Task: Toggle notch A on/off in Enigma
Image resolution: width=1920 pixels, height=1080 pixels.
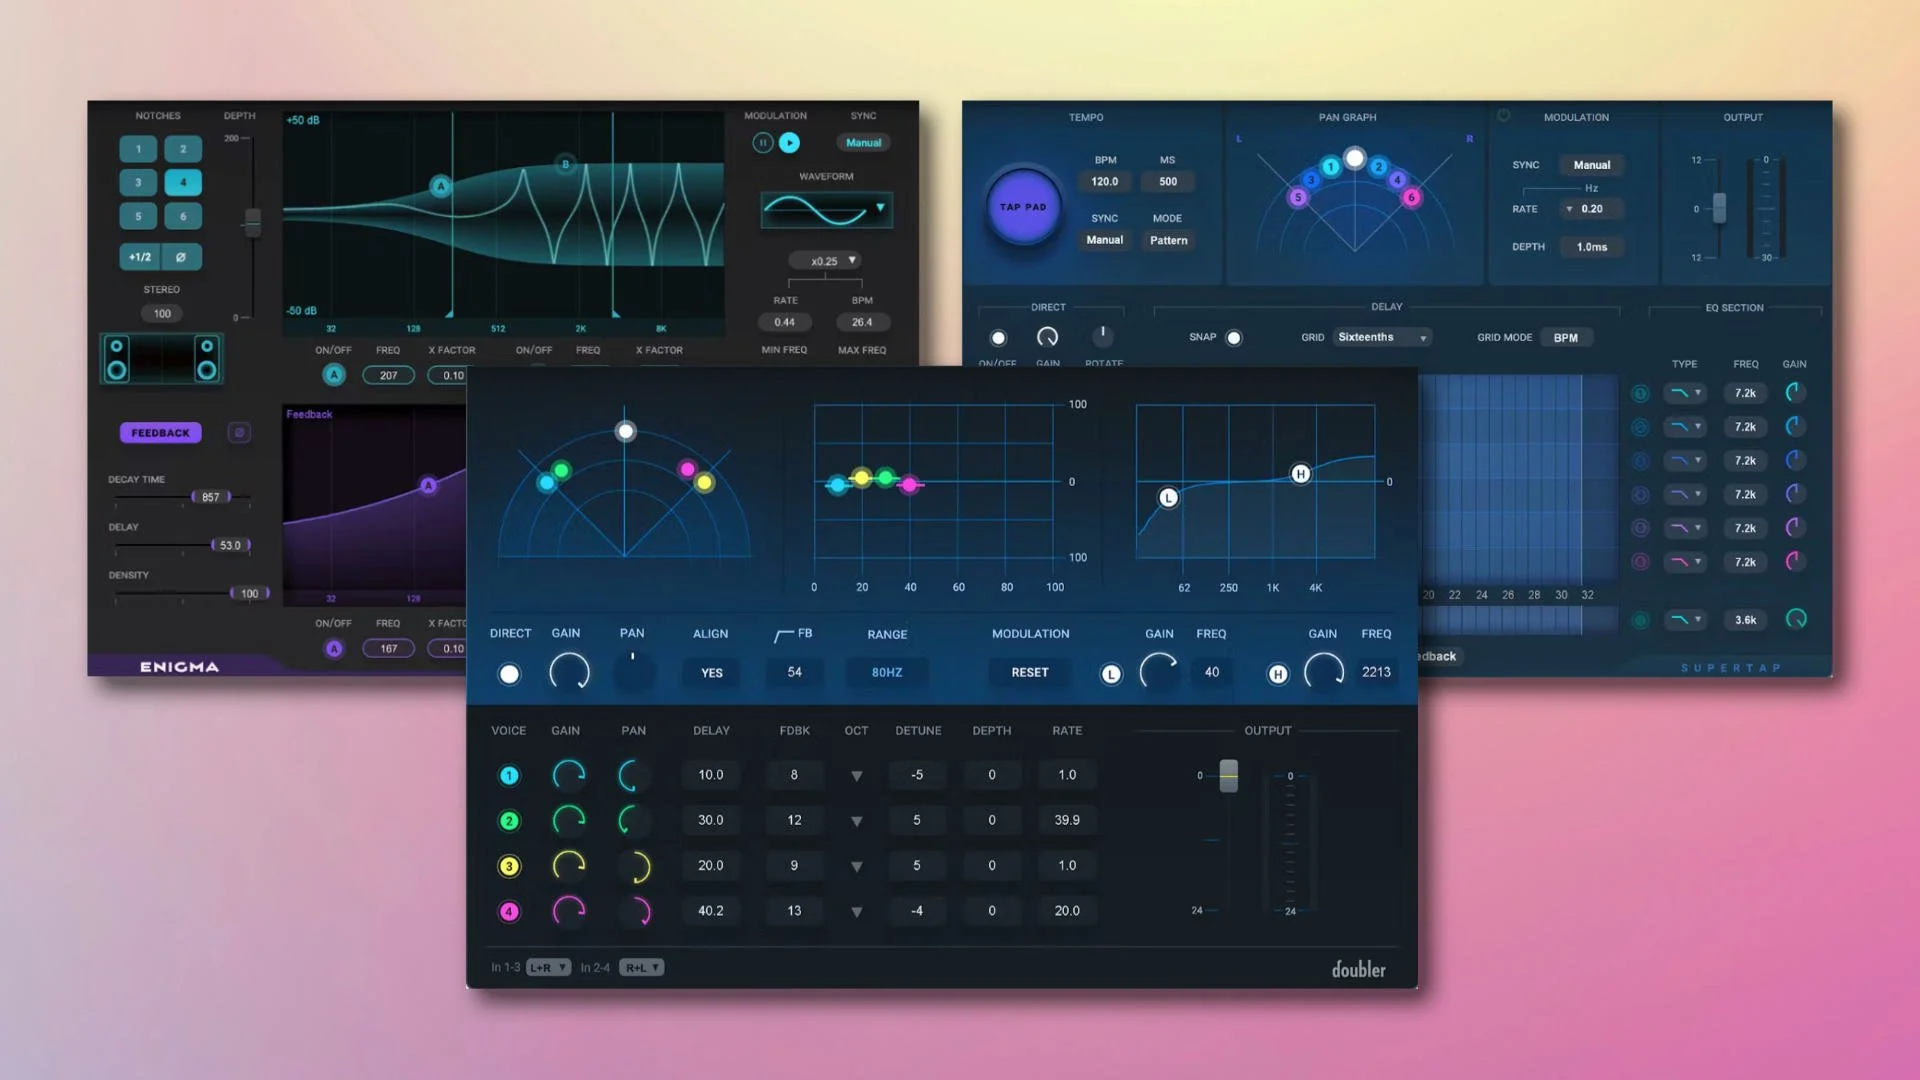Action: pyautogui.click(x=334, y=375)
